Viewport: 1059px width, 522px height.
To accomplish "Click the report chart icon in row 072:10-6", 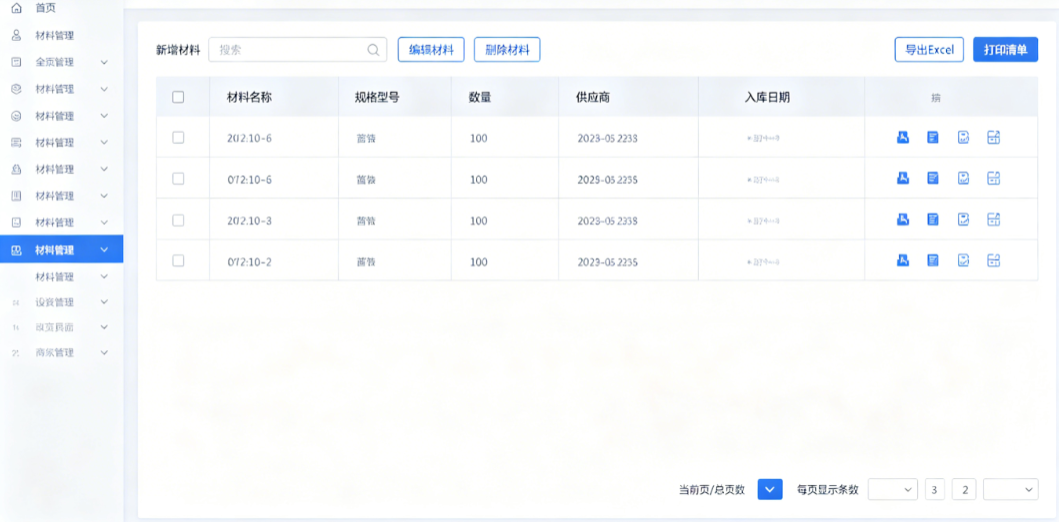I will tap(964, 178).
